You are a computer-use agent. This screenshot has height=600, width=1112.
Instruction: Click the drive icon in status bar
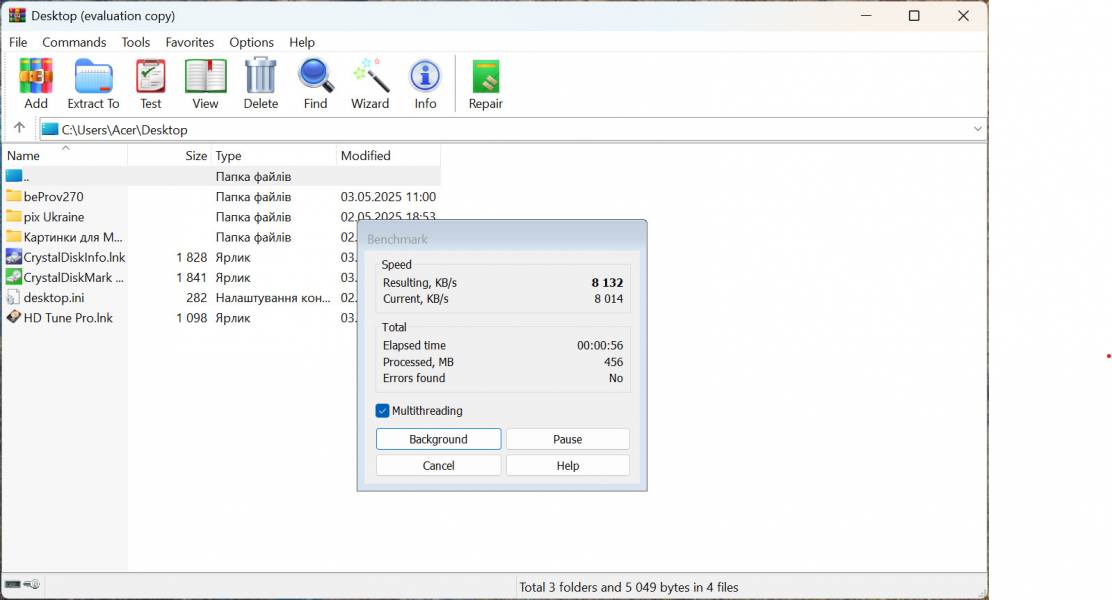(13, 584)
